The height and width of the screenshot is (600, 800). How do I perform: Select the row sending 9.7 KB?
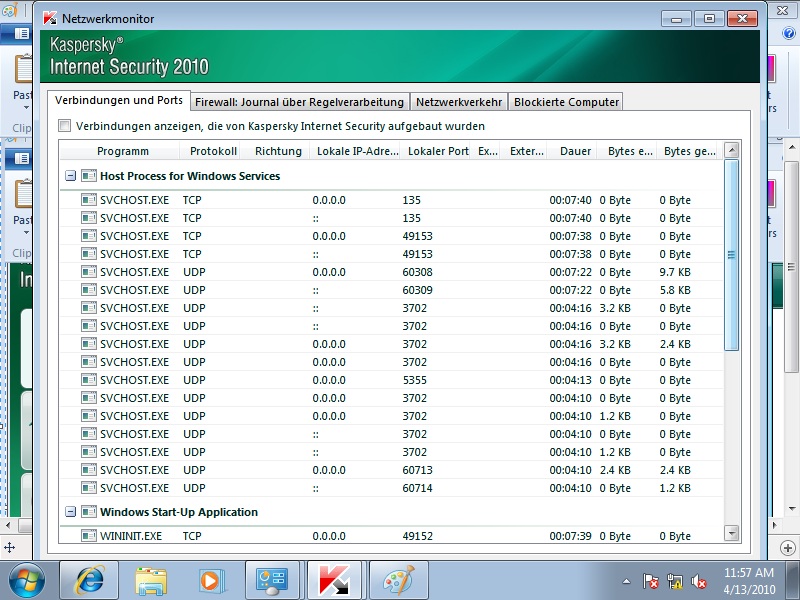391,272
